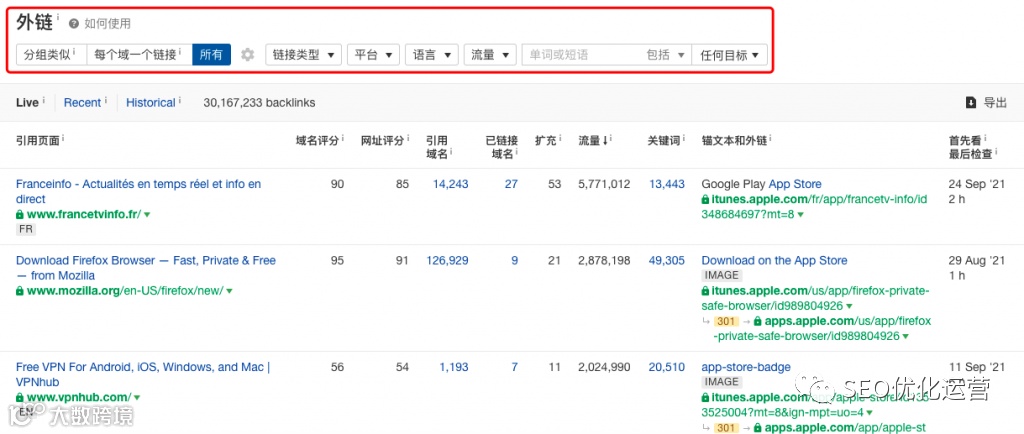Image resolution: width=1024 pixels, height=434 pixels.
Task: Click the green lock icon before www.francetvinfo.fr
Action: (x=20, y=214)
